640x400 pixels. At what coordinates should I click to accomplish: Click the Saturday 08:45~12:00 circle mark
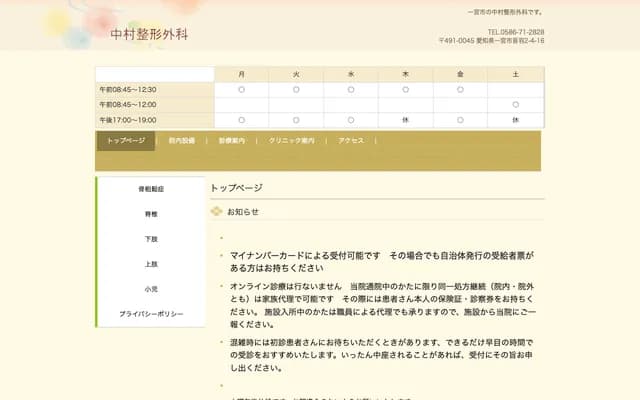click(516, 104)
